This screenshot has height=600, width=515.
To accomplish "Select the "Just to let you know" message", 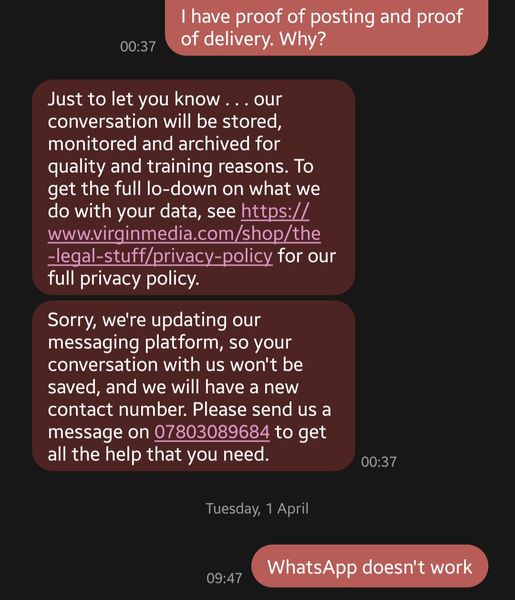I will pyautogui.click(x=194, y=188).
